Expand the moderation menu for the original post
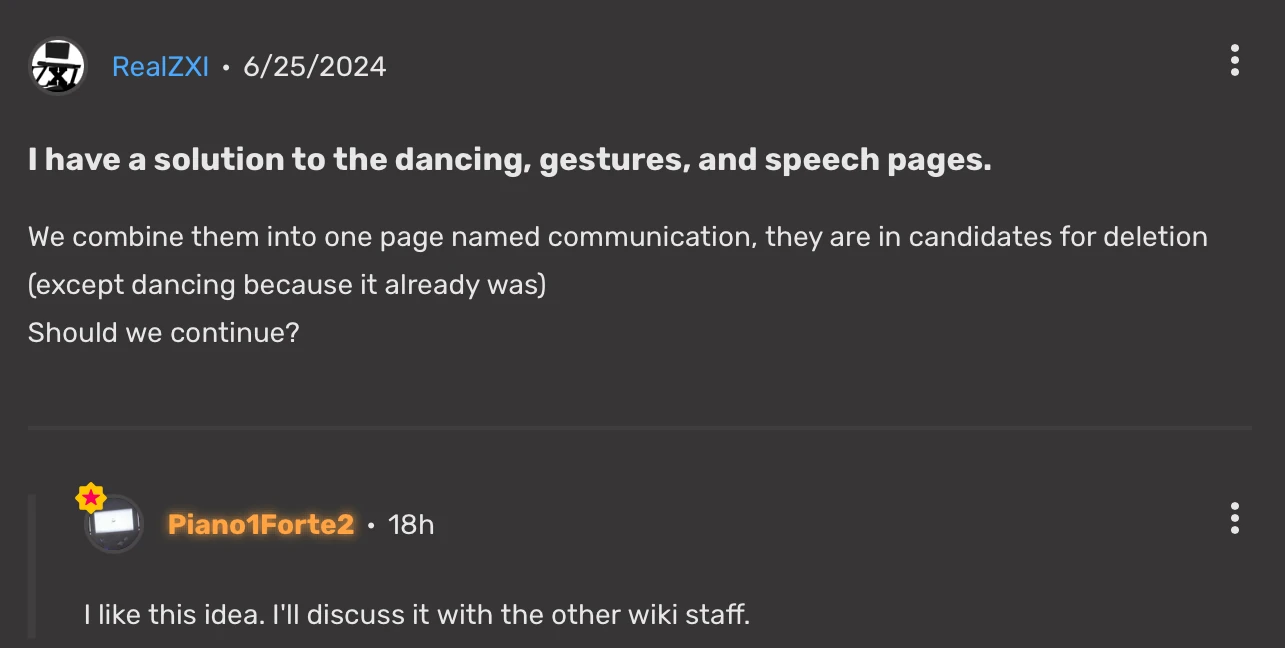 click(x=1234, y=61)
